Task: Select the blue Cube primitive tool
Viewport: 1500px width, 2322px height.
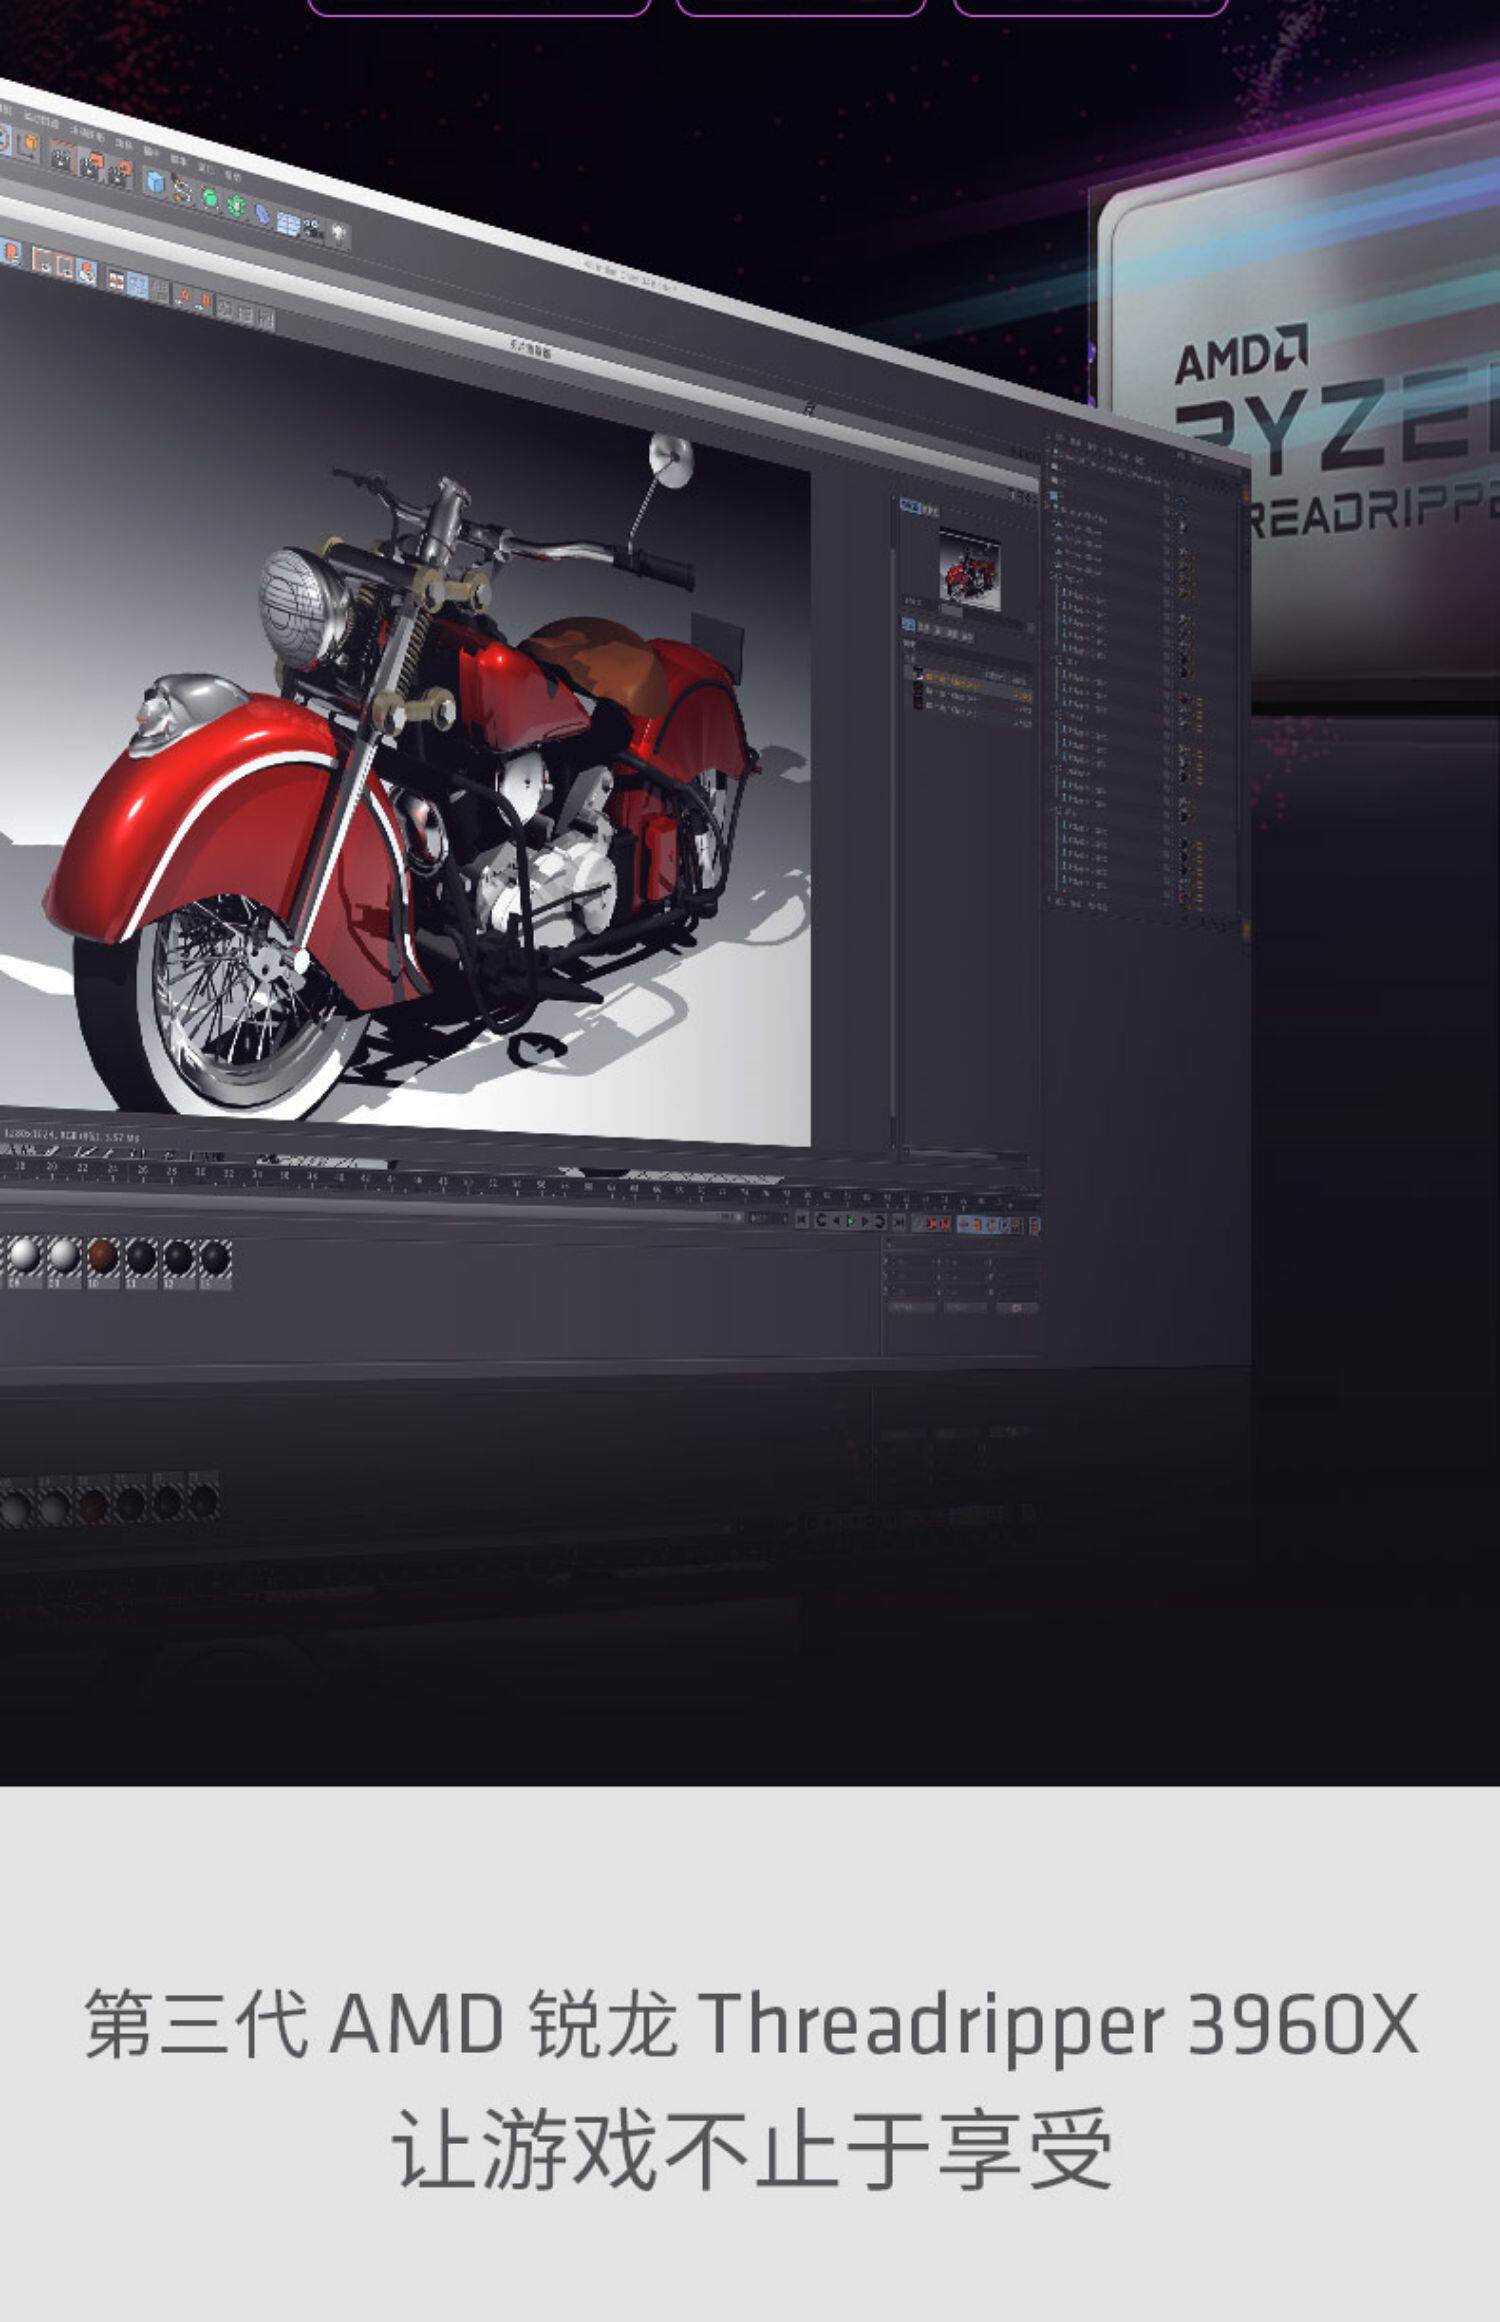Action: point(155,181)
